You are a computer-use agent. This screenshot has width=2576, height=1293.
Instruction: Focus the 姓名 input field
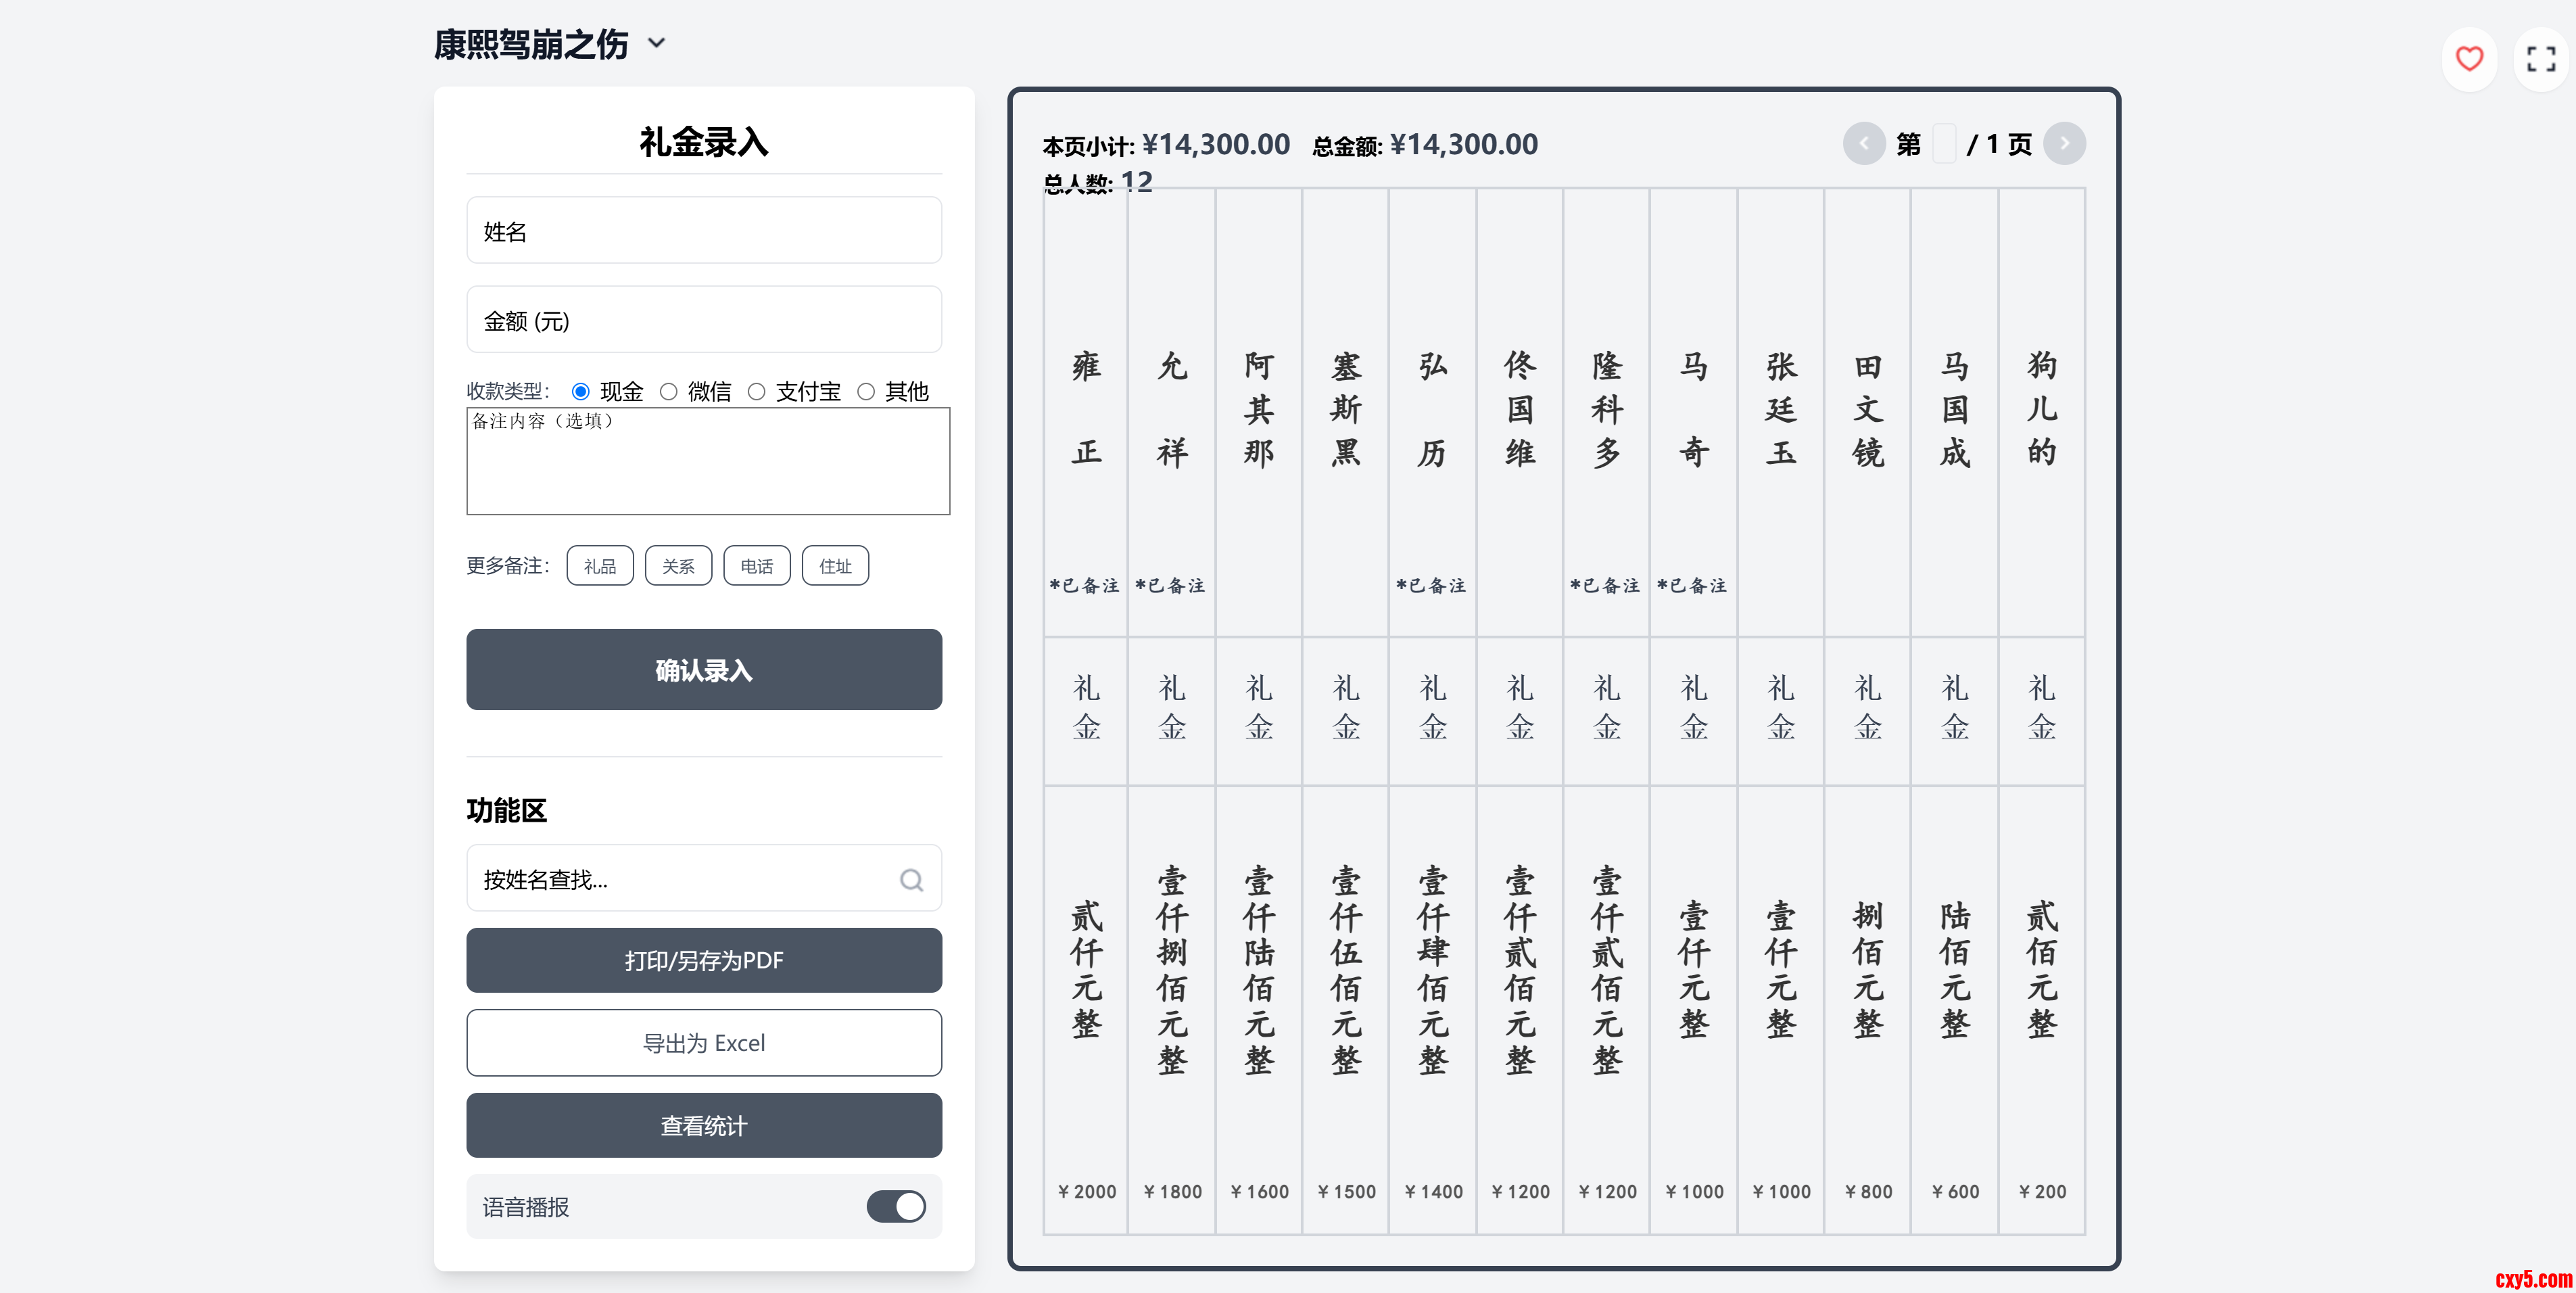point(703,231)
